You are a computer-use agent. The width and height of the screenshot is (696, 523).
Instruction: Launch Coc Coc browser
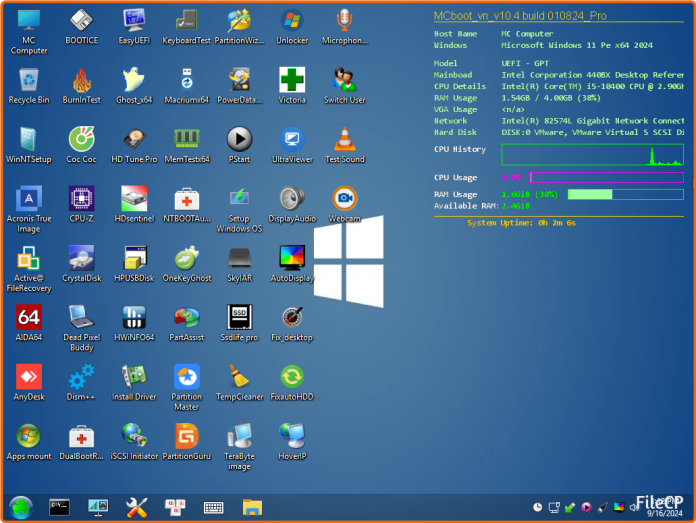pyautogui.click(x=81, y=146)
